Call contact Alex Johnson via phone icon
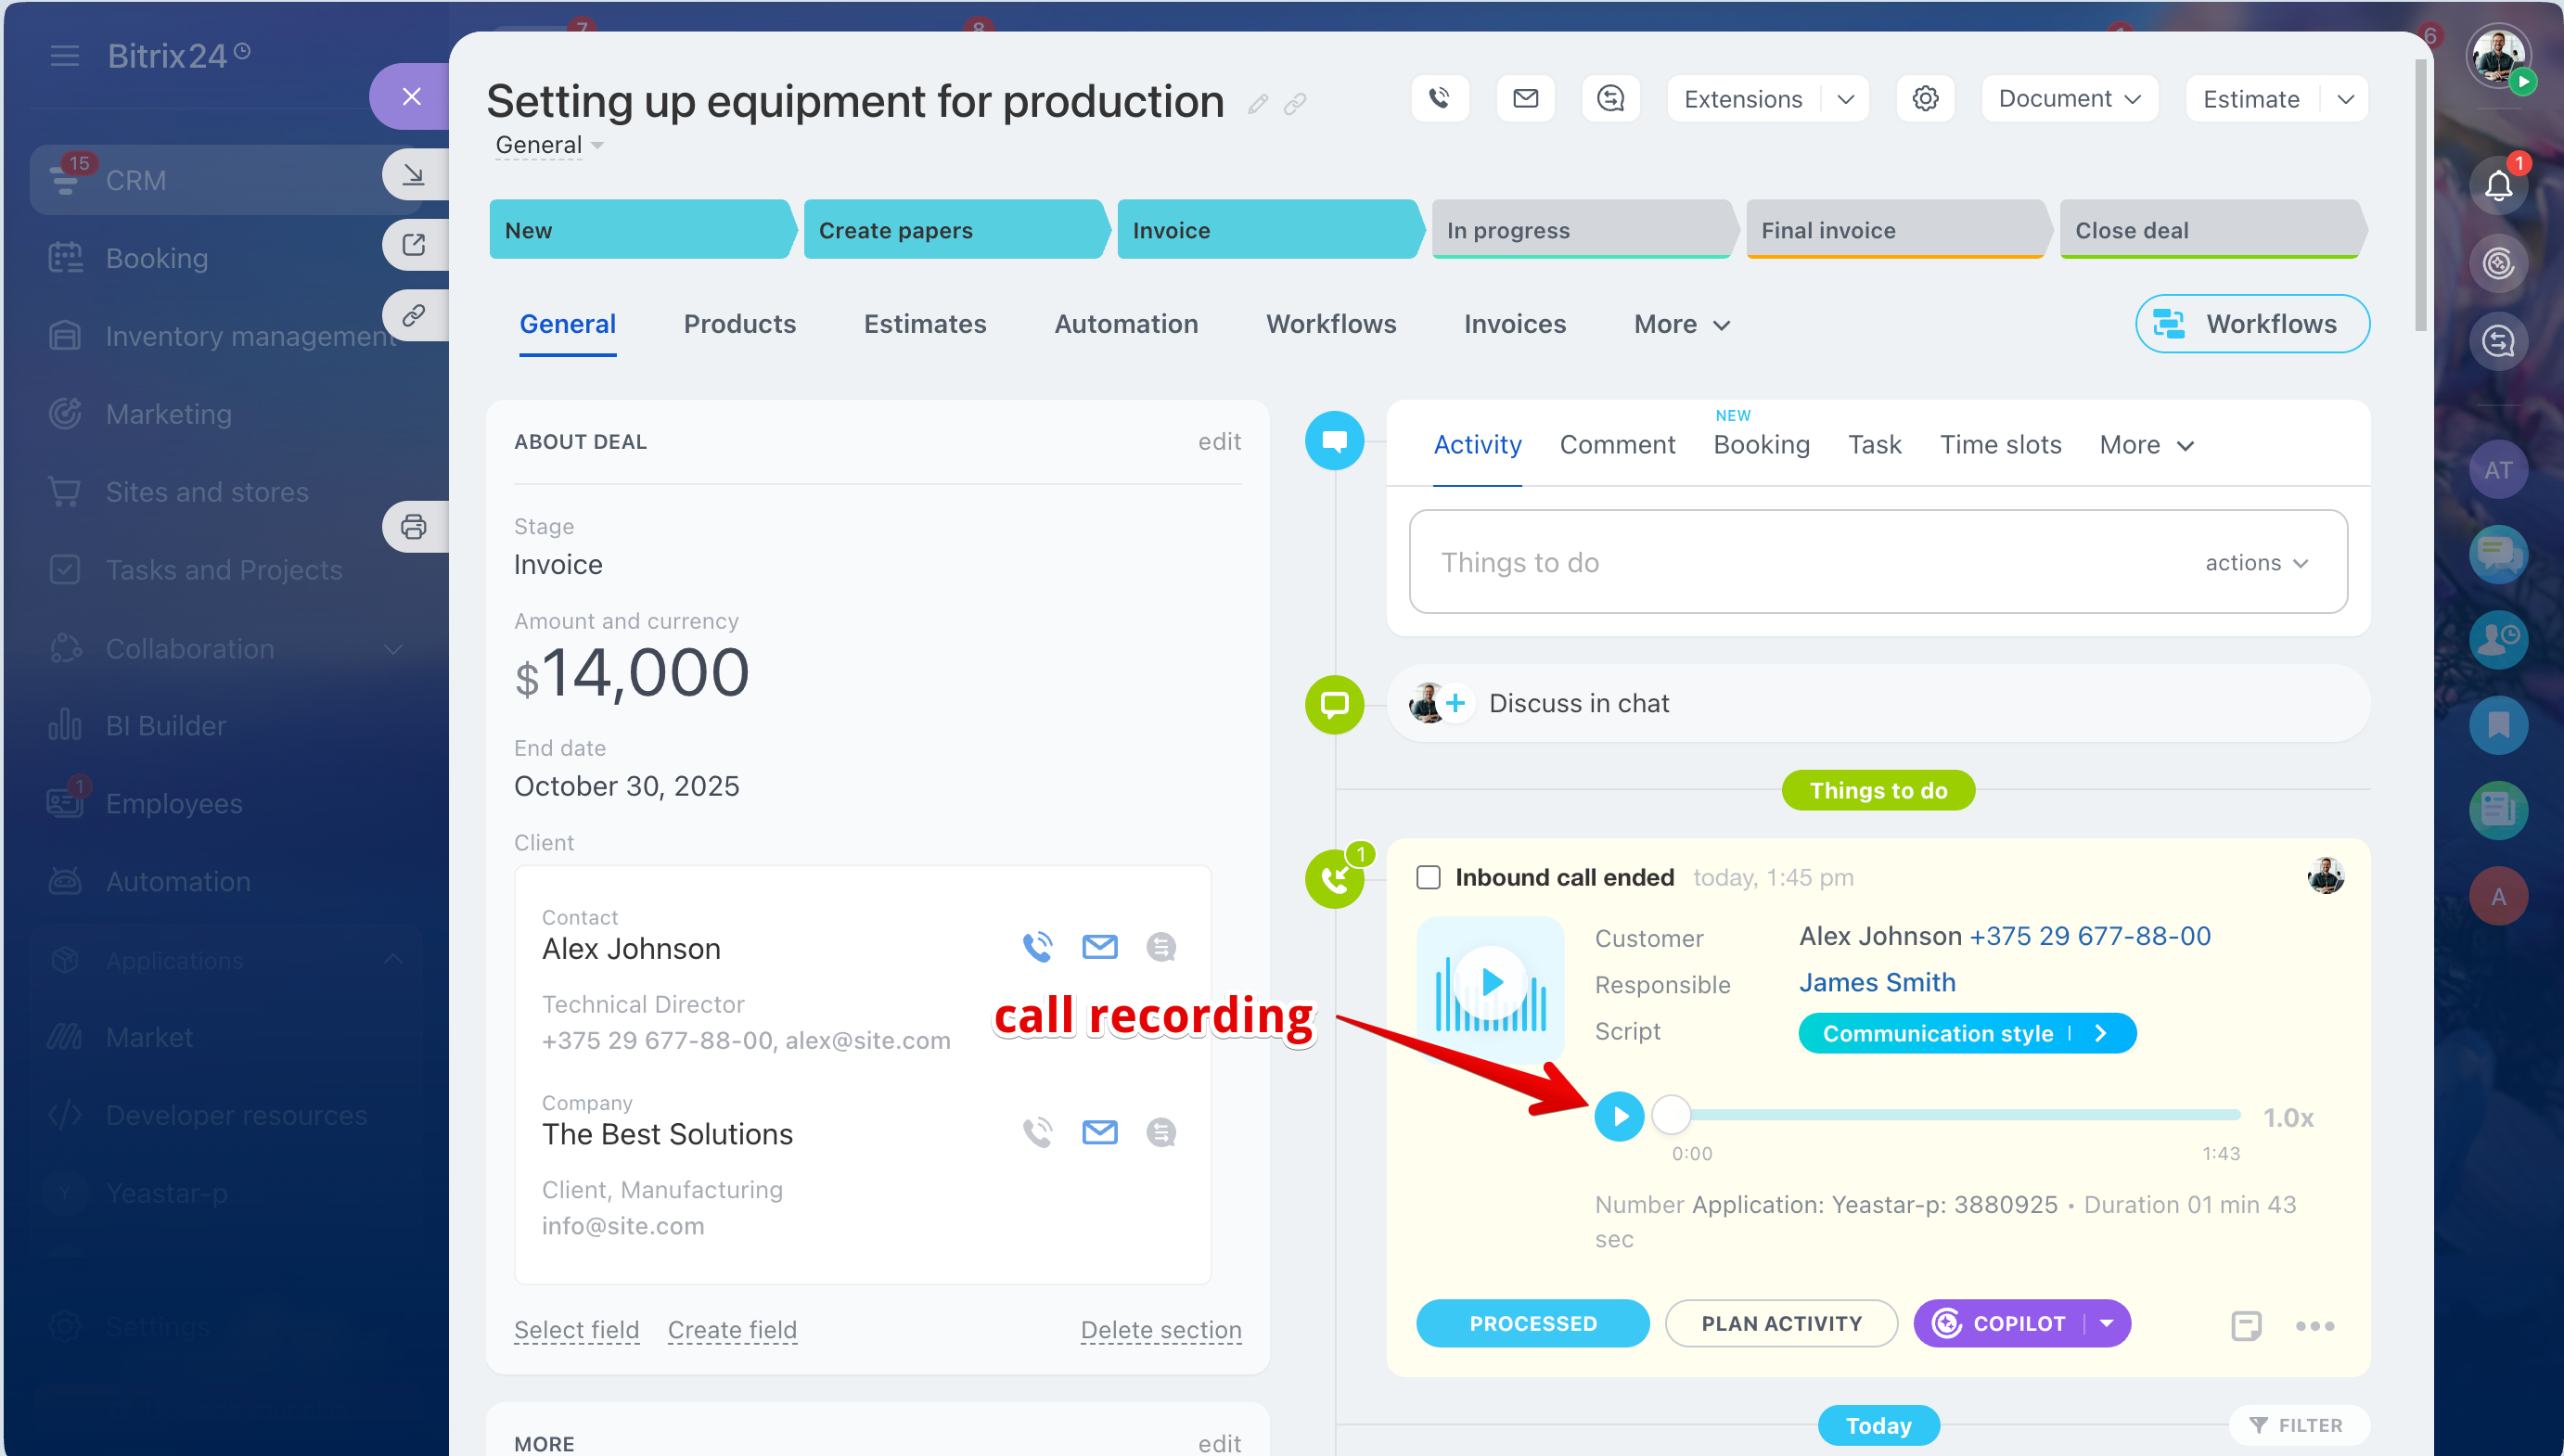Image resolution: width=2564 pixels, height=1456 pixels. click(1037, 946)
